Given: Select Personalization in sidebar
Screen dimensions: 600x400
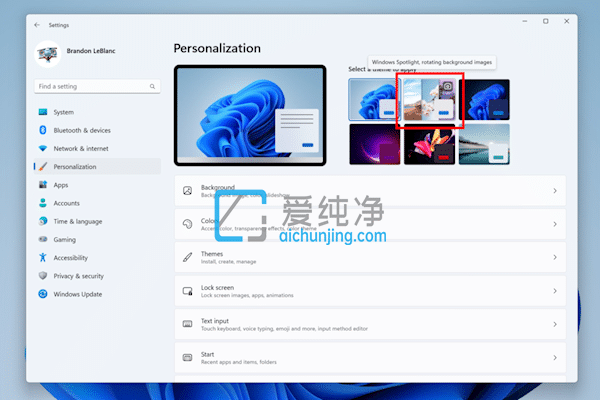Looking at the screenshot, I should click(x=97, y=167).
